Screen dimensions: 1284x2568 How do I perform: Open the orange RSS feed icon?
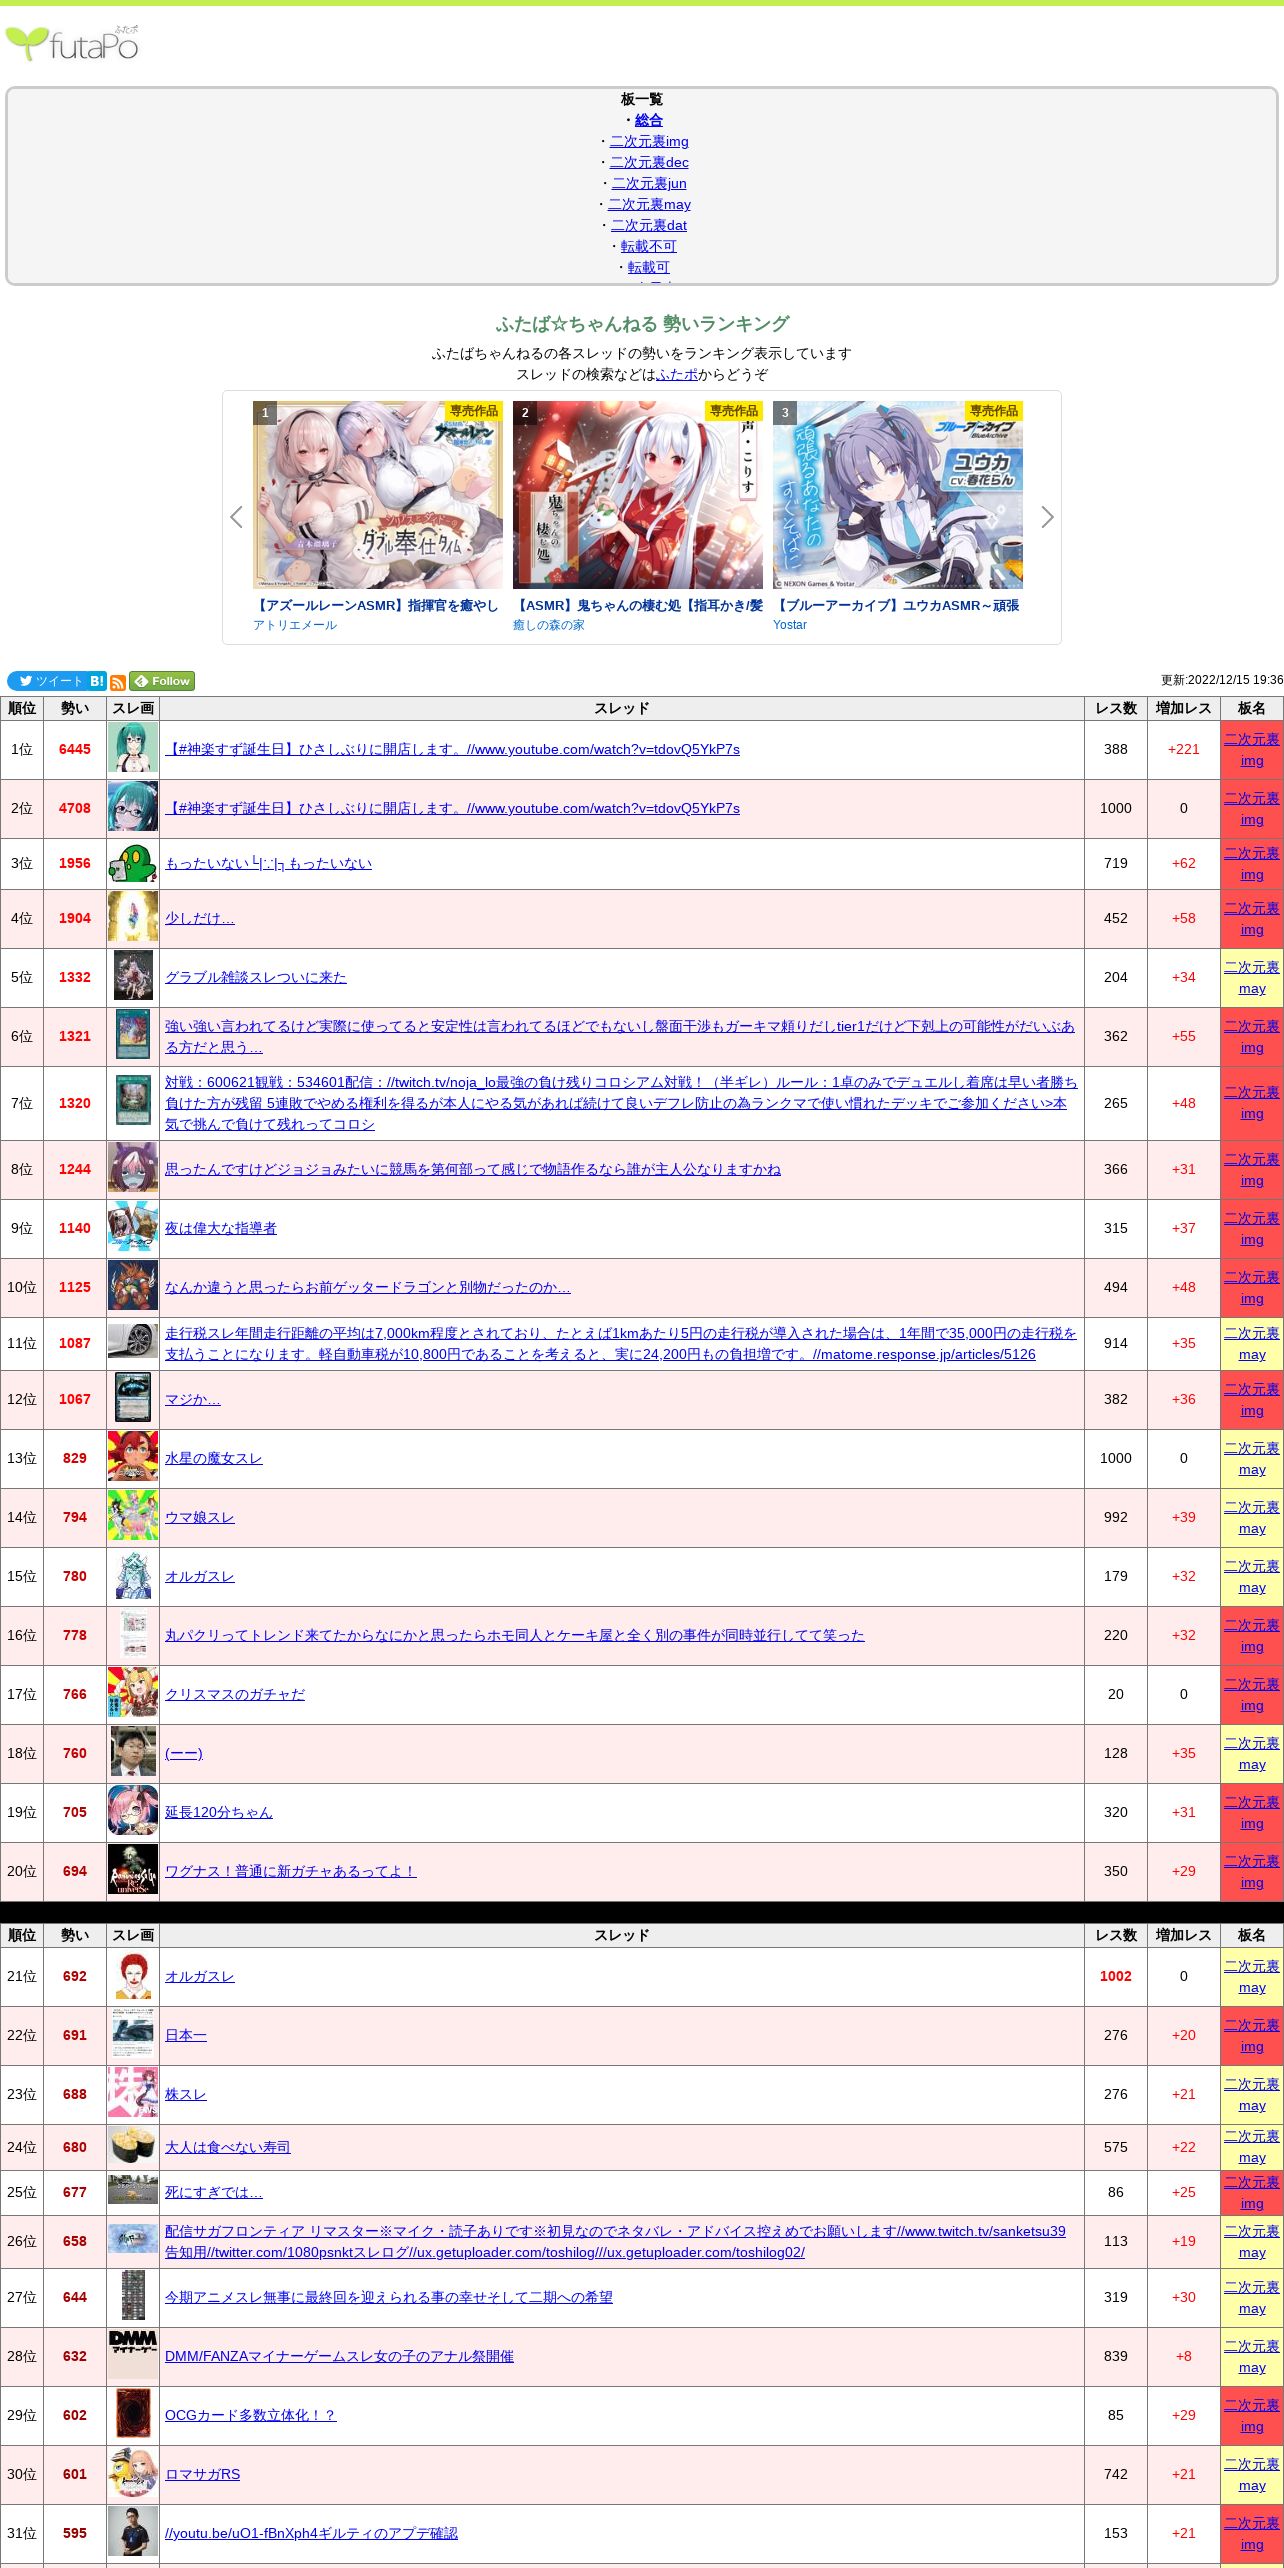coord(118,682)
